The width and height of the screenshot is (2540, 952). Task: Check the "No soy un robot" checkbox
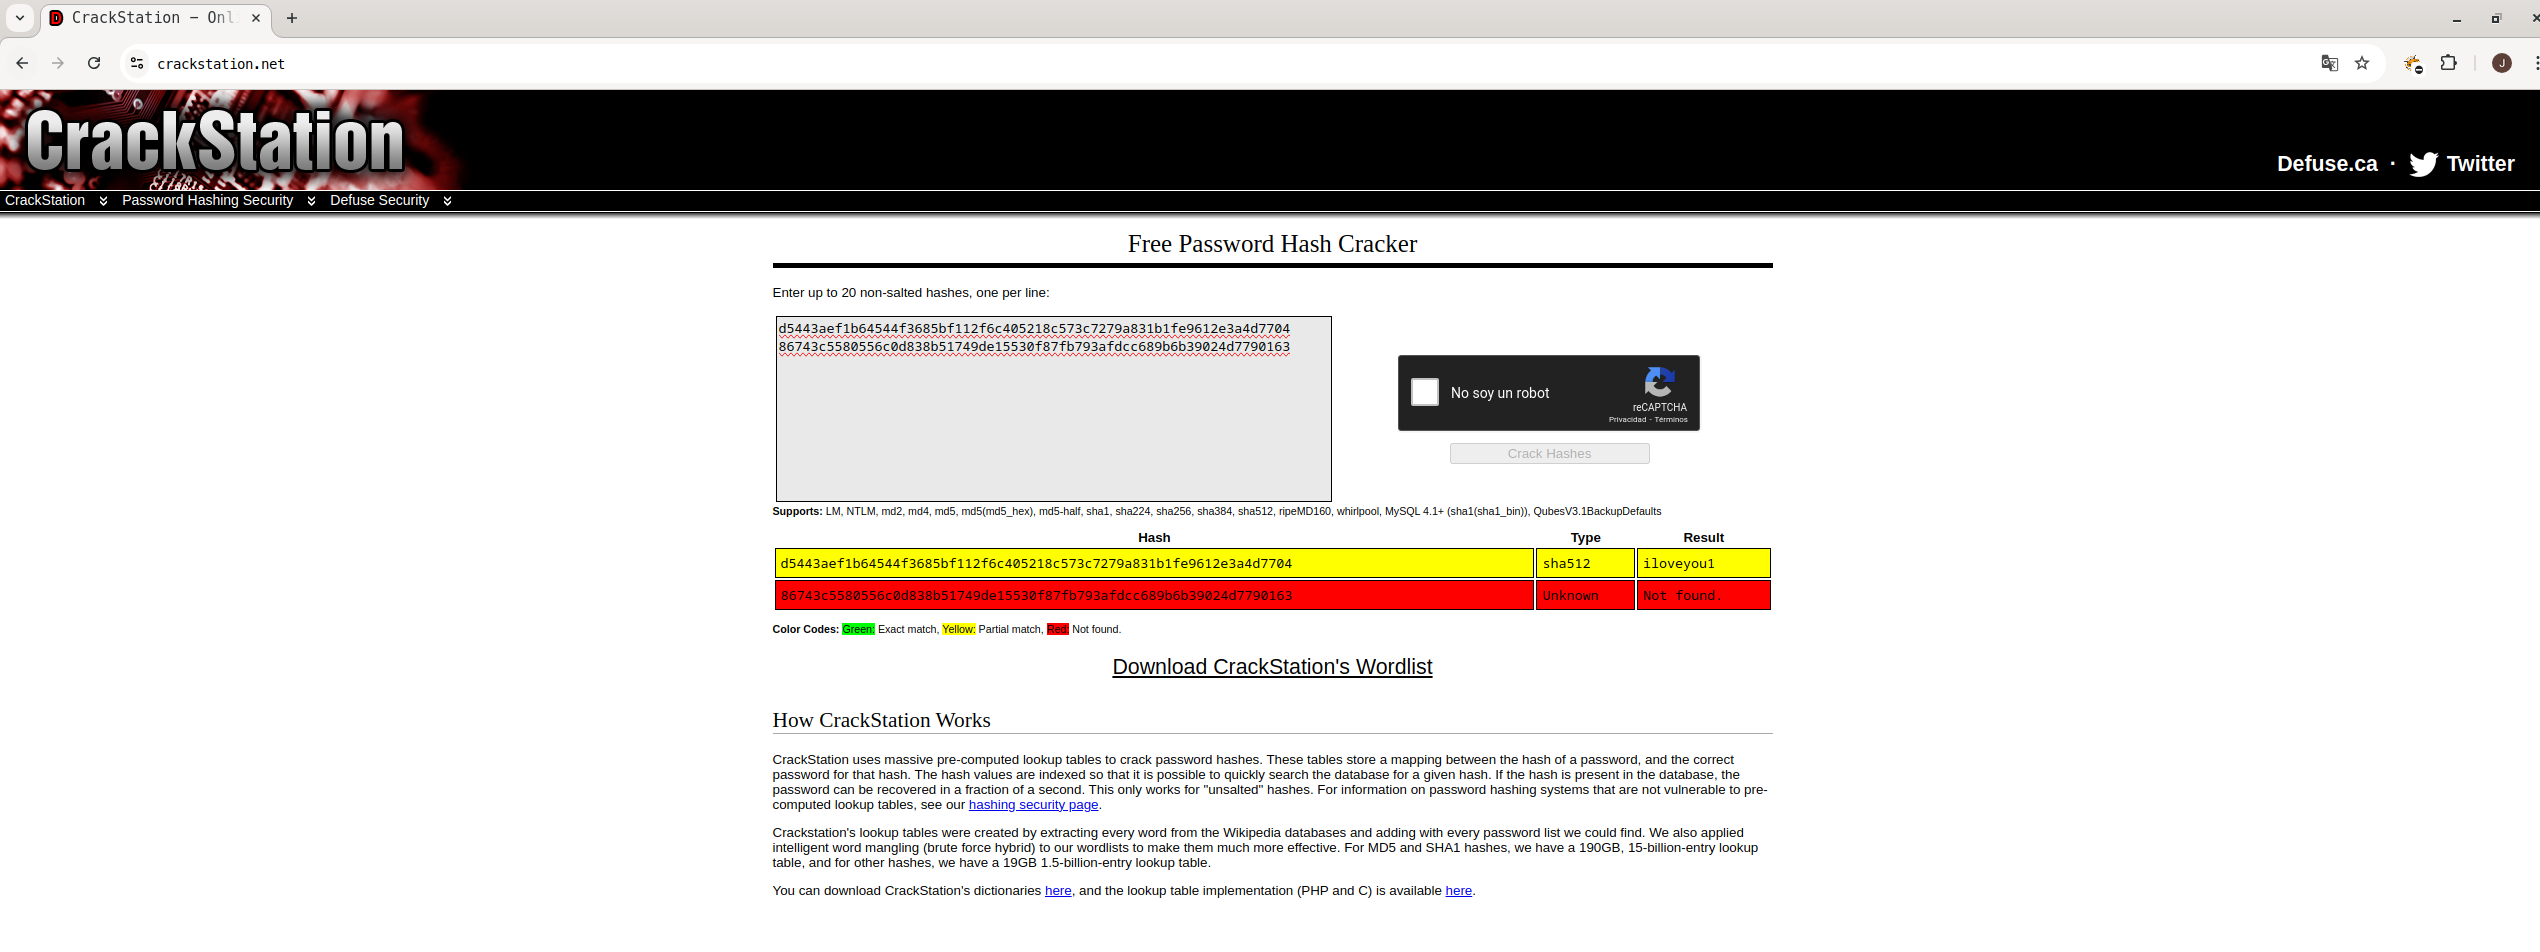tap(1424, 392)
